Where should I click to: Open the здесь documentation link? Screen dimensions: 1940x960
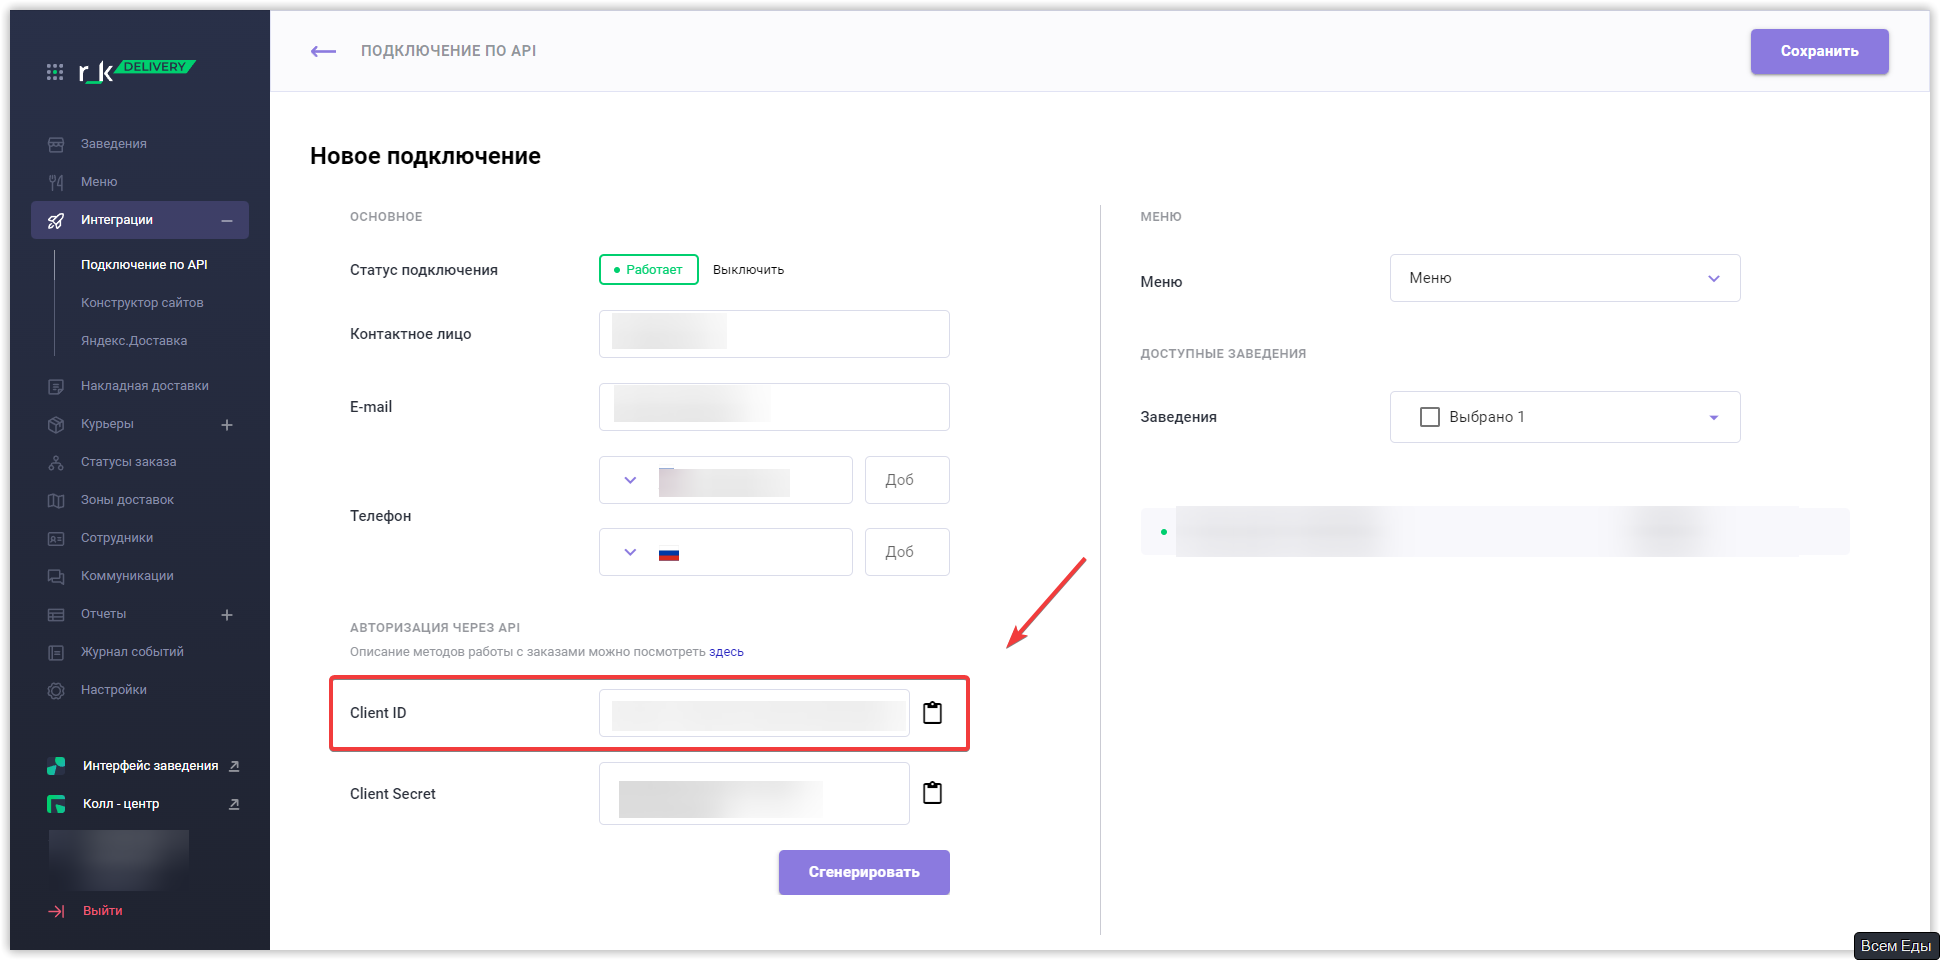point(726,652)
